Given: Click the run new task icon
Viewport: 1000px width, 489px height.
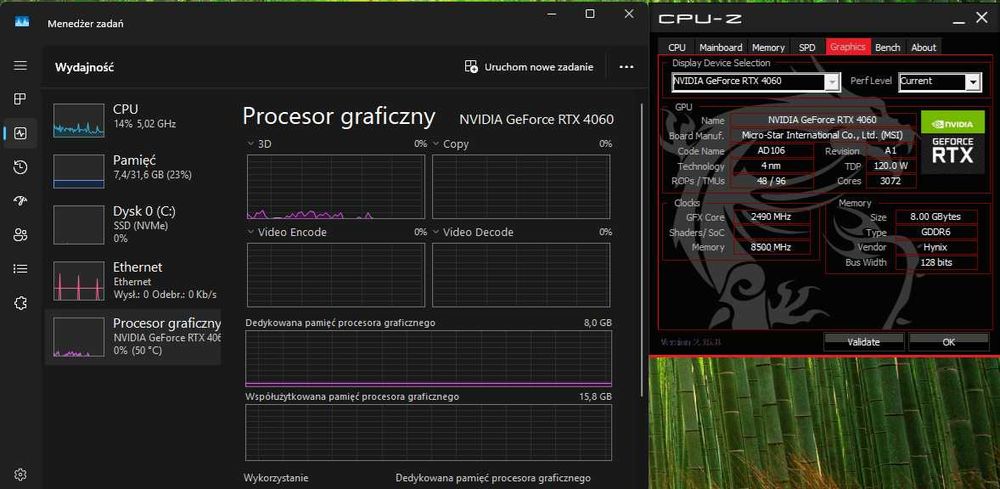Looking at the screenshot, I should (x=471, y=66).
